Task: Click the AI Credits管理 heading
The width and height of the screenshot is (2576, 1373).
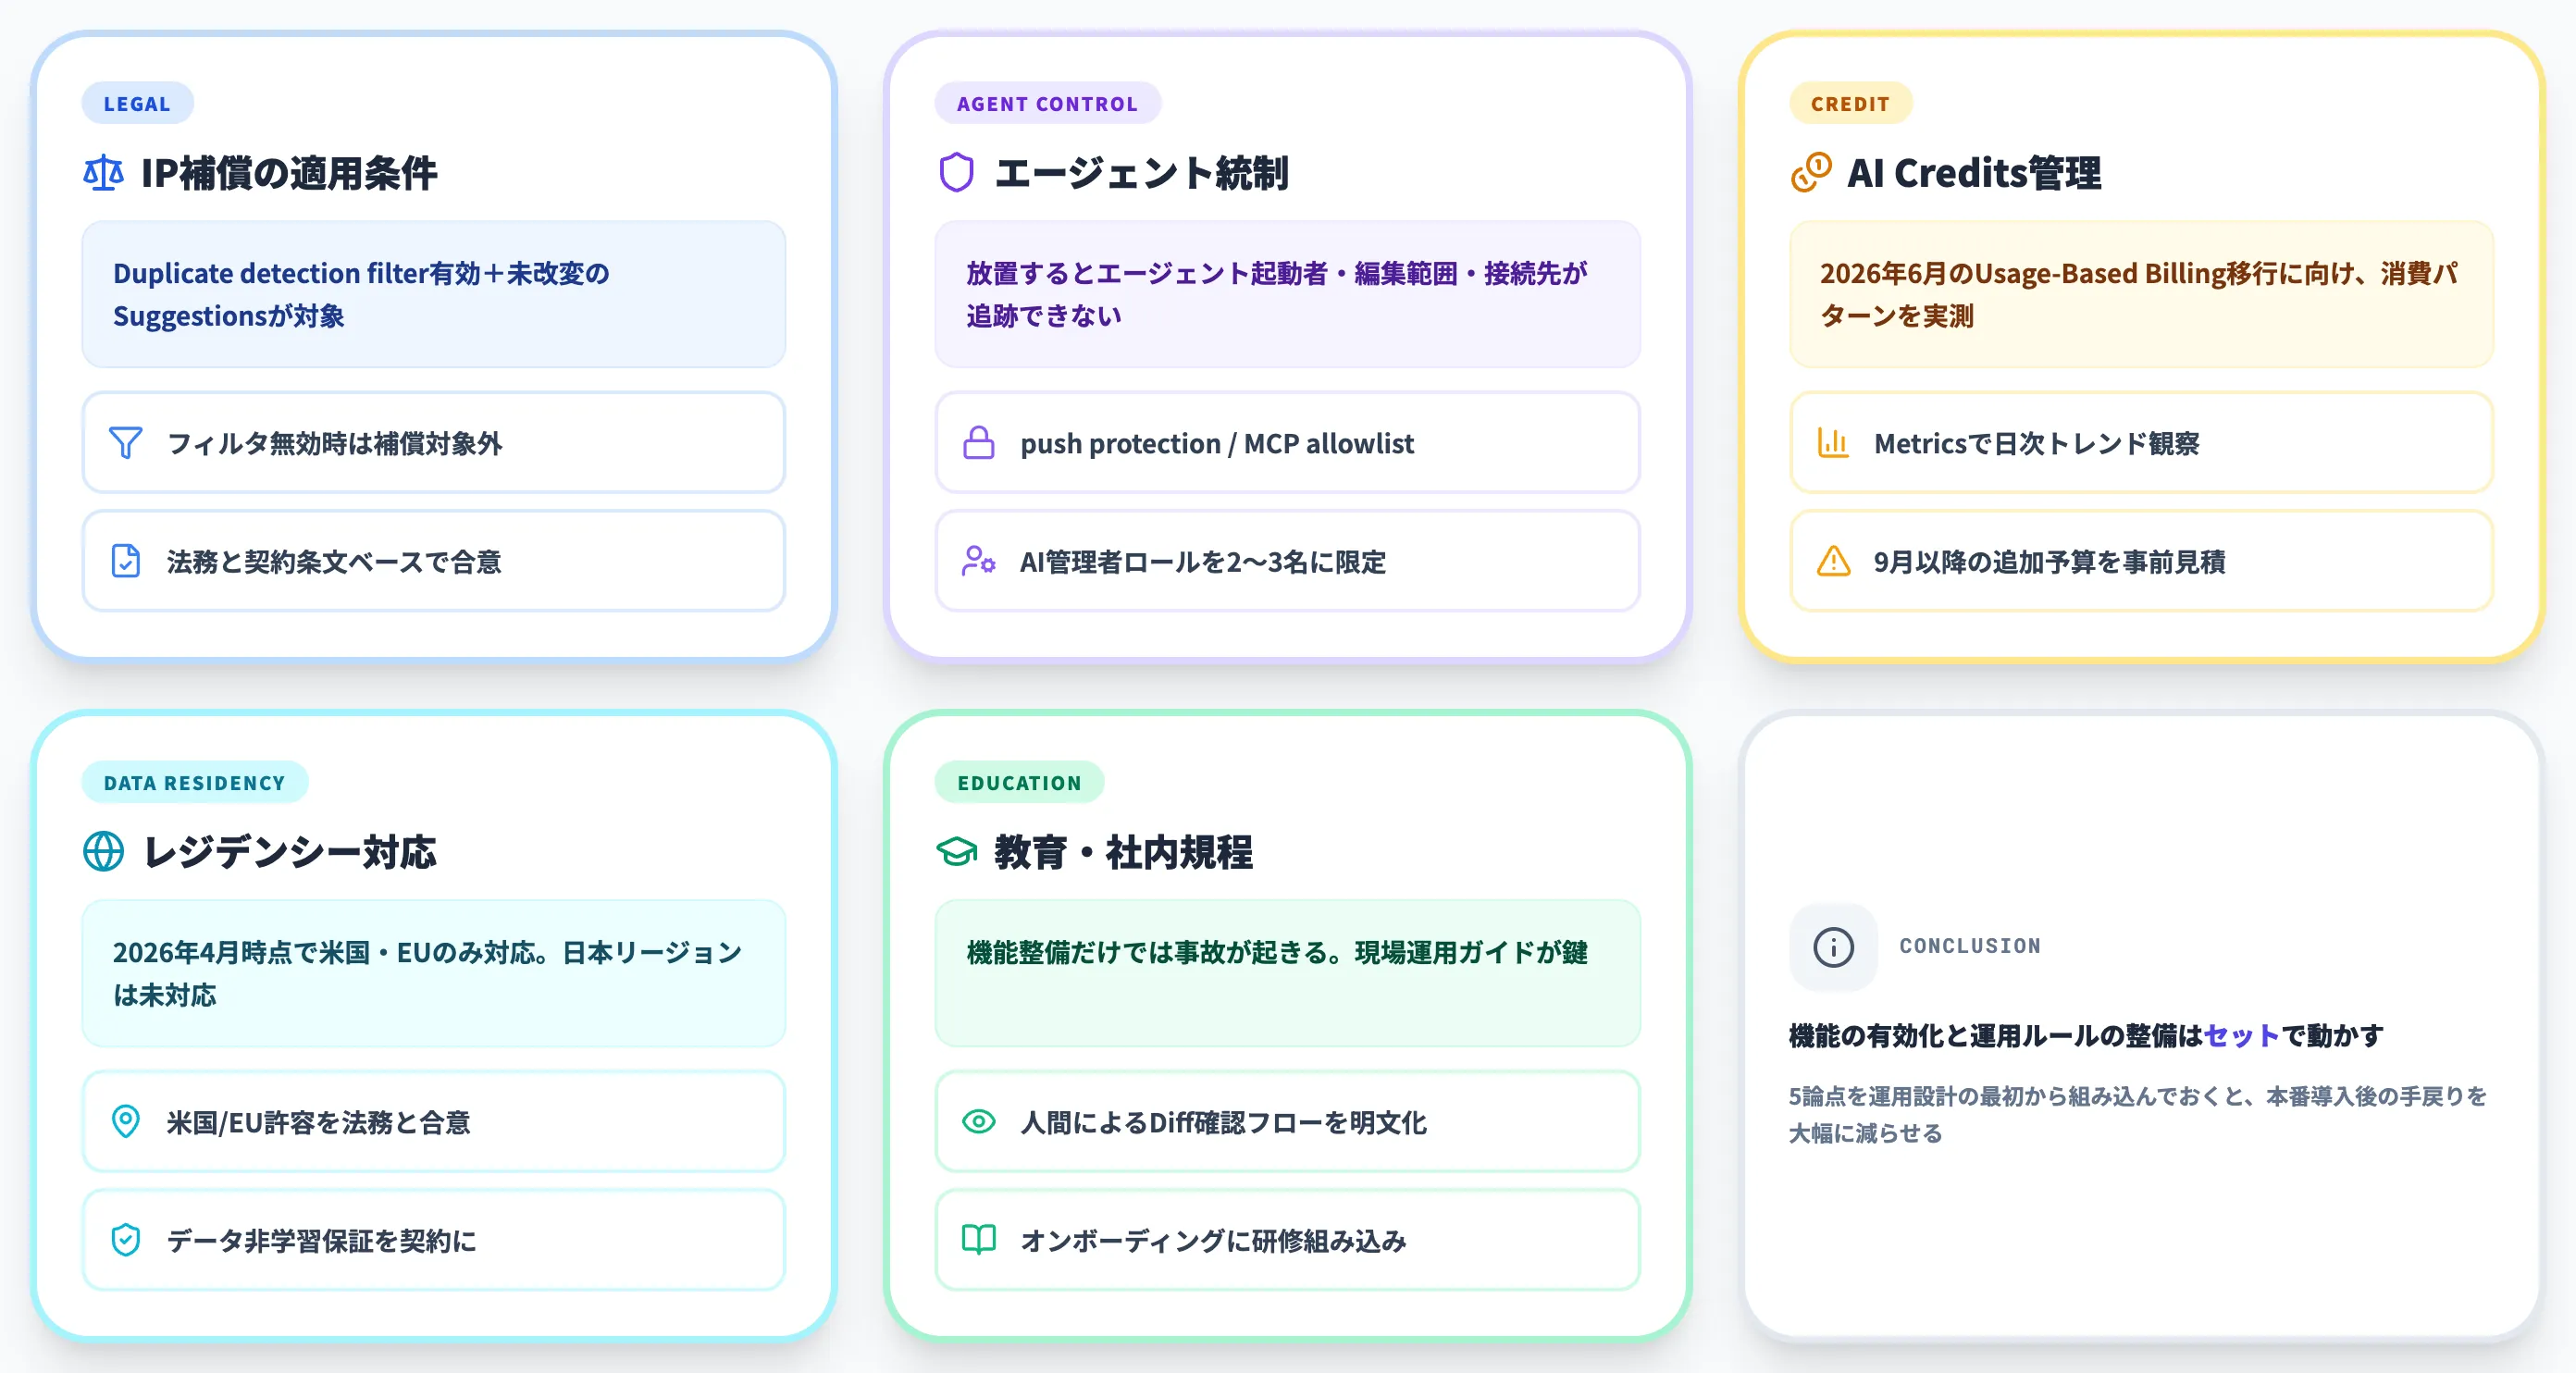Action: [1974, 173]
